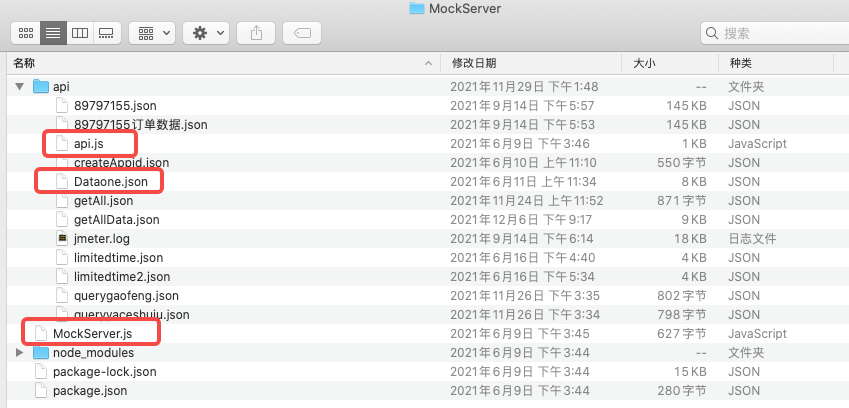Click the search field

(770, 33)
